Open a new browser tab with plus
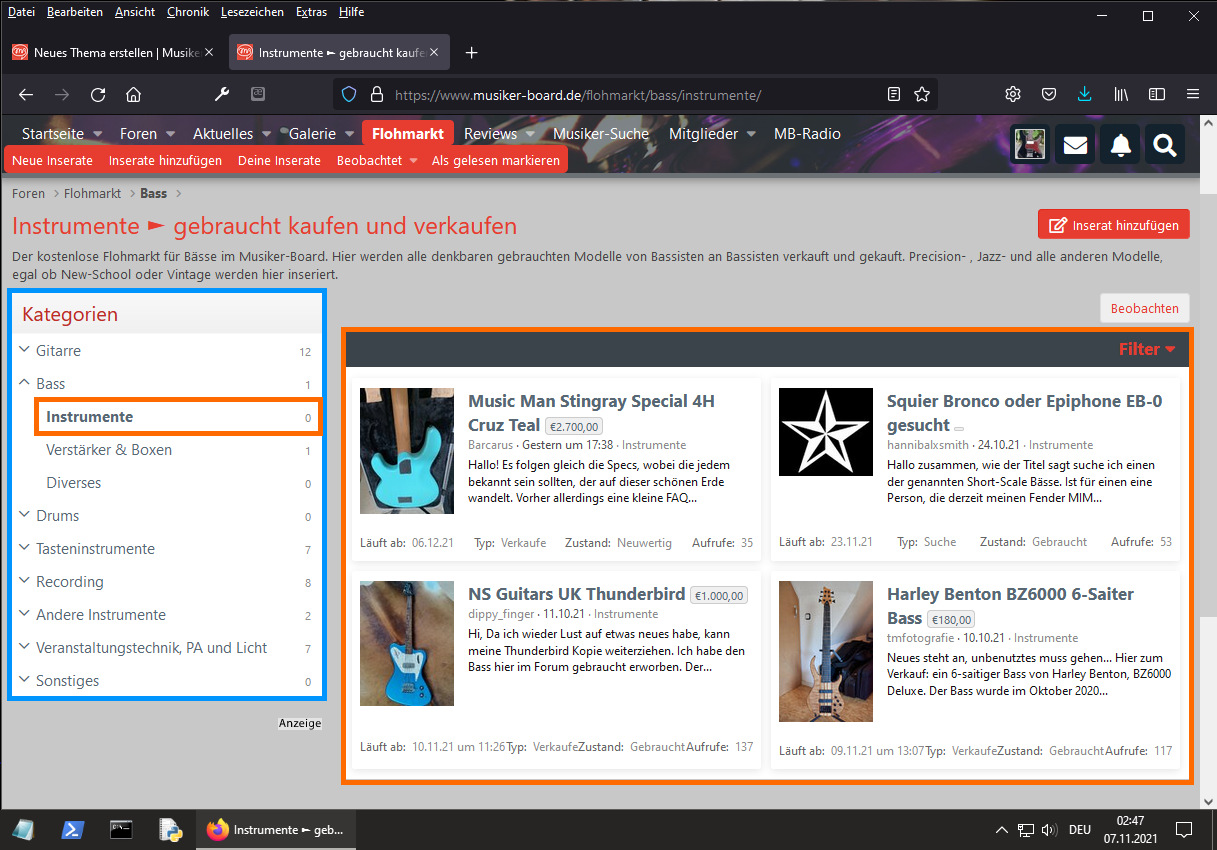Image resolution: width=1217 pixels, height=850 pixels. (x=472, y=53)
